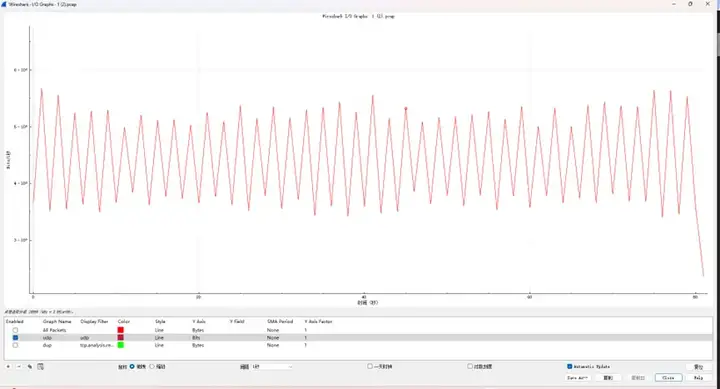
Task: Click the highlighted red data point on the graph
Action: point(405,109)
